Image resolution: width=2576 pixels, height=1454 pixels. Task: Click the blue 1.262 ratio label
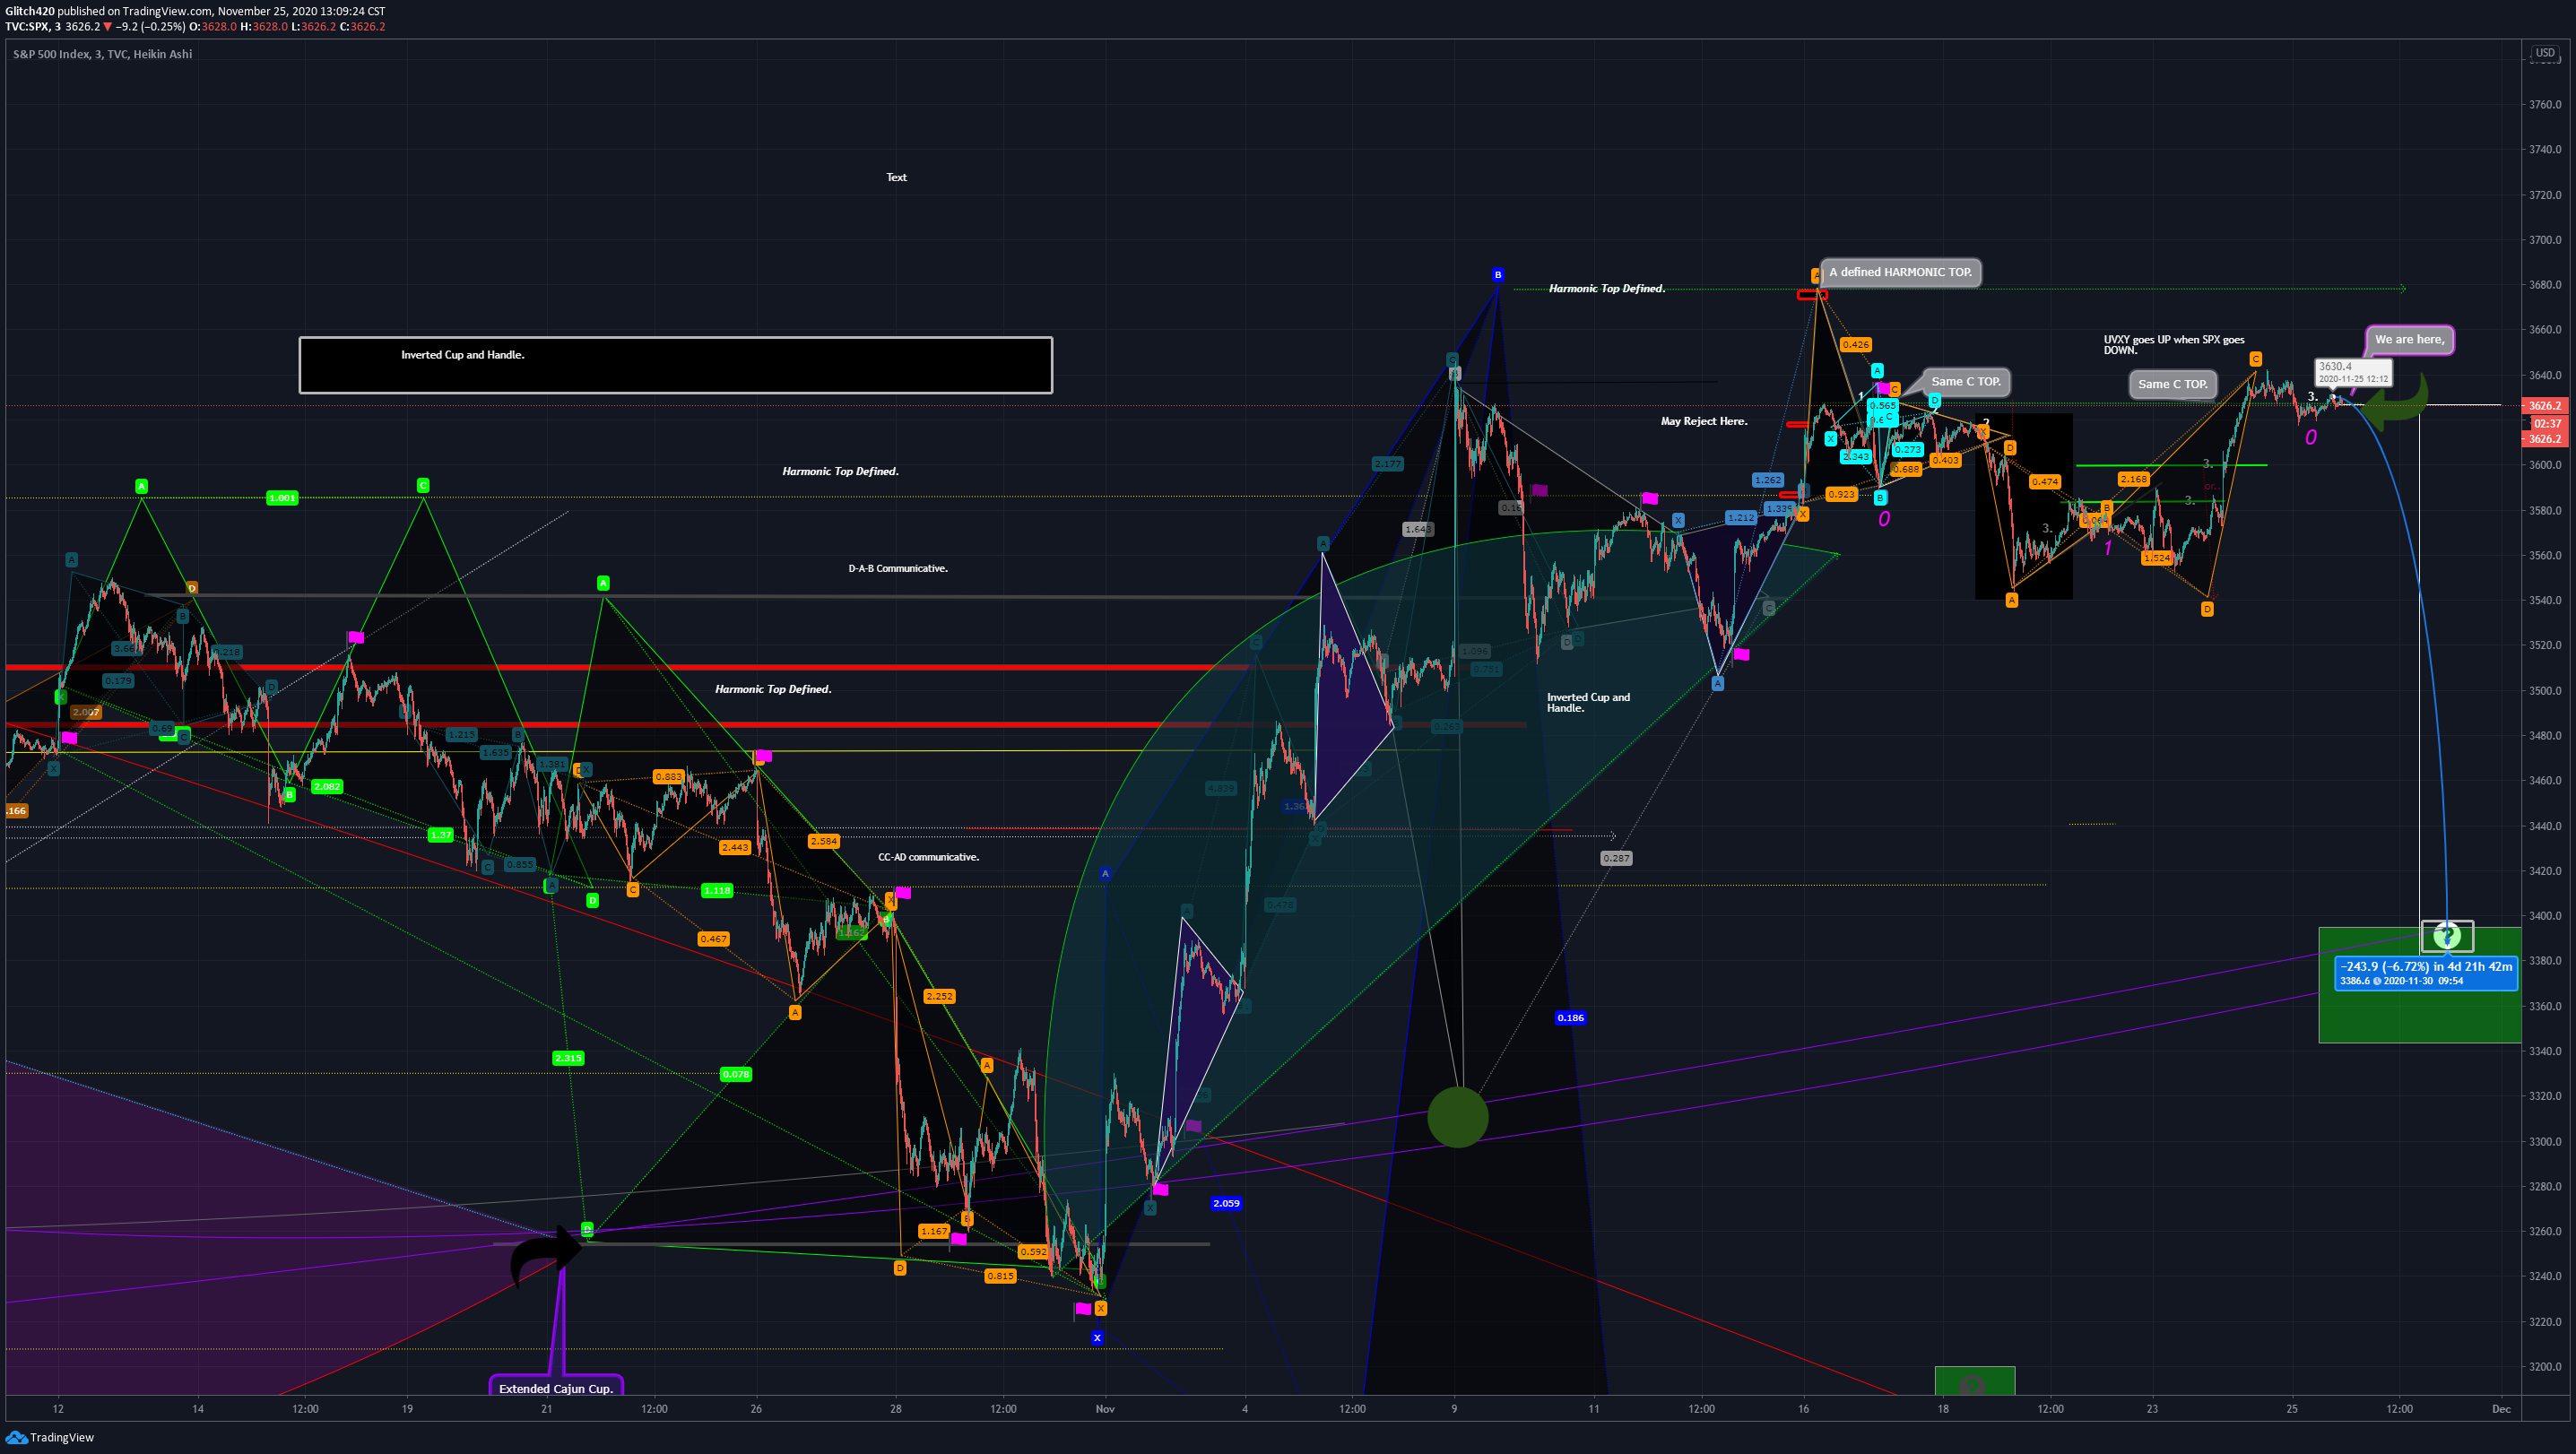[x=1767, y=480]
